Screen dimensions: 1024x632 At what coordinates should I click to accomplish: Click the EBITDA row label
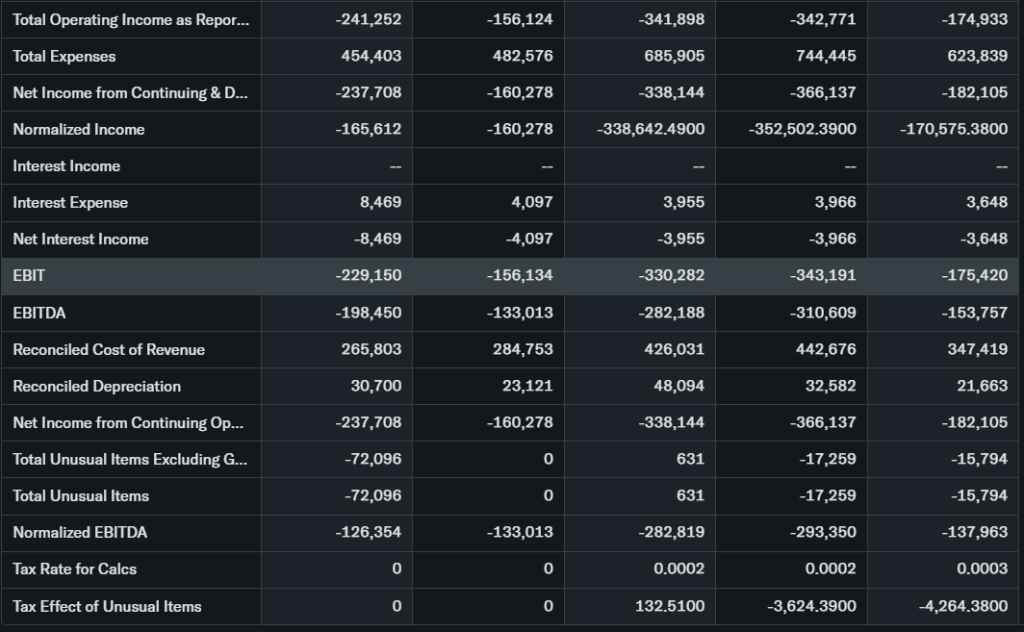pyautogui.click(x=39, y=313)
